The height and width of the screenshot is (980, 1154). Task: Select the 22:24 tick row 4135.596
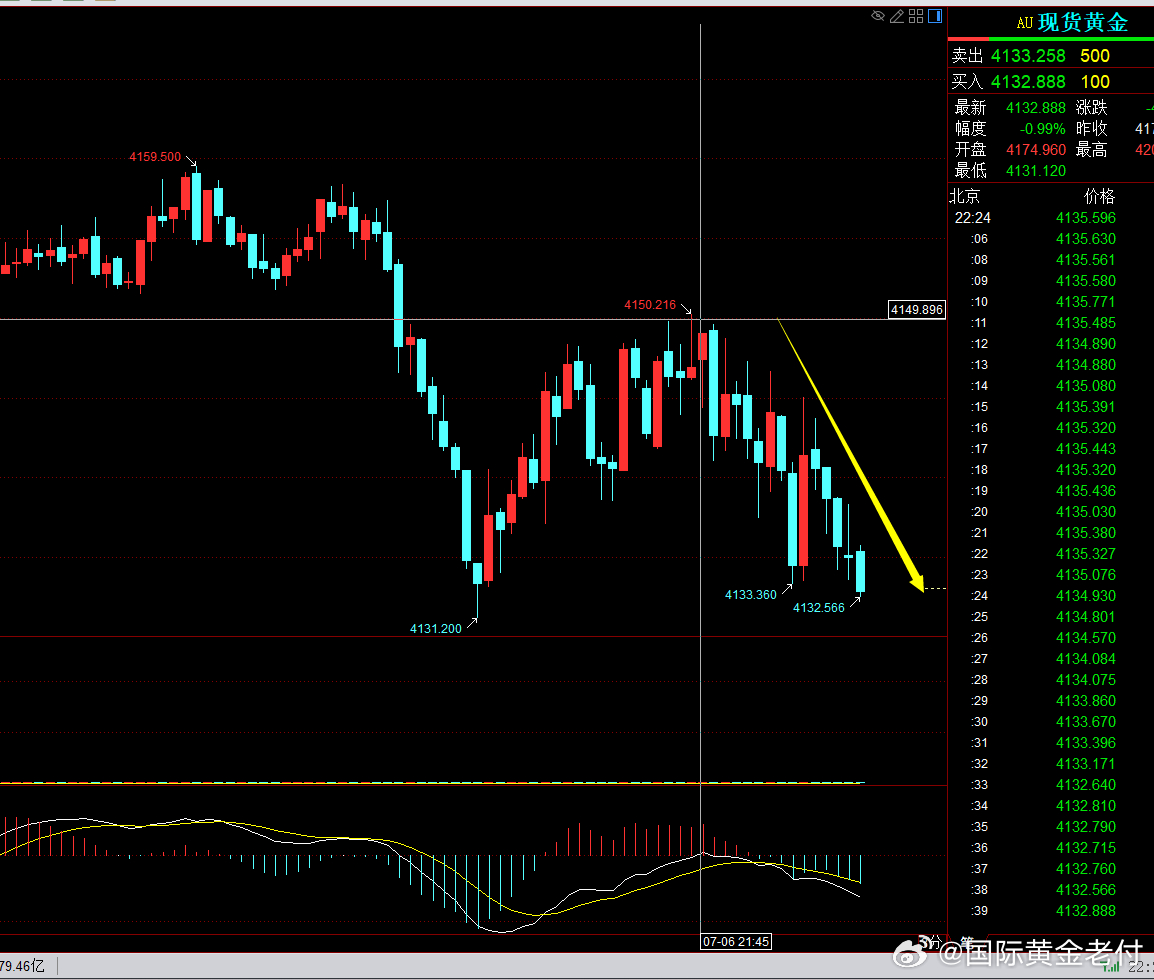1035,218
